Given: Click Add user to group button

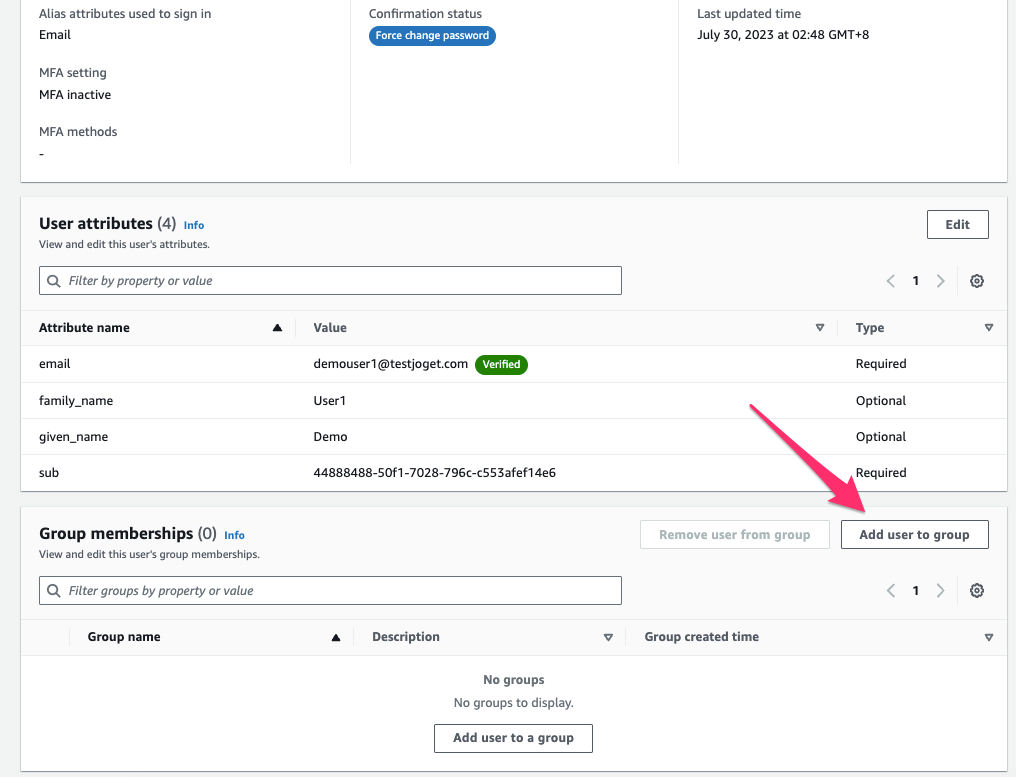Looking at the screenshot, I should [x=914, y=535].
